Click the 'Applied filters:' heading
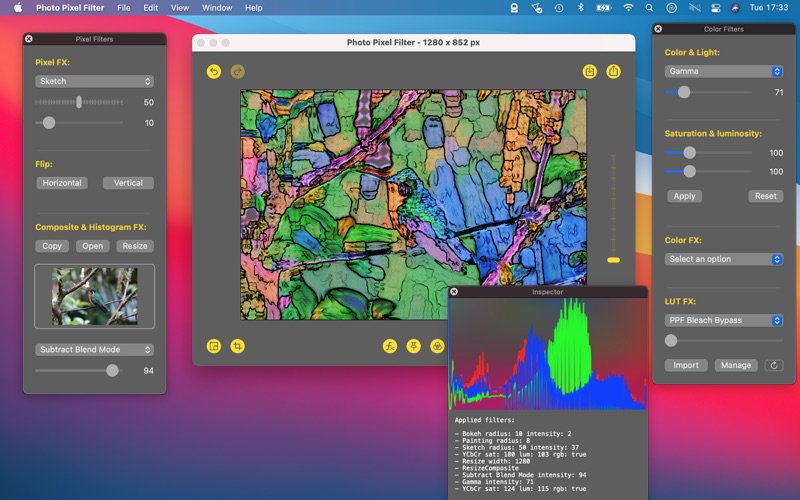 pos(485,420)
